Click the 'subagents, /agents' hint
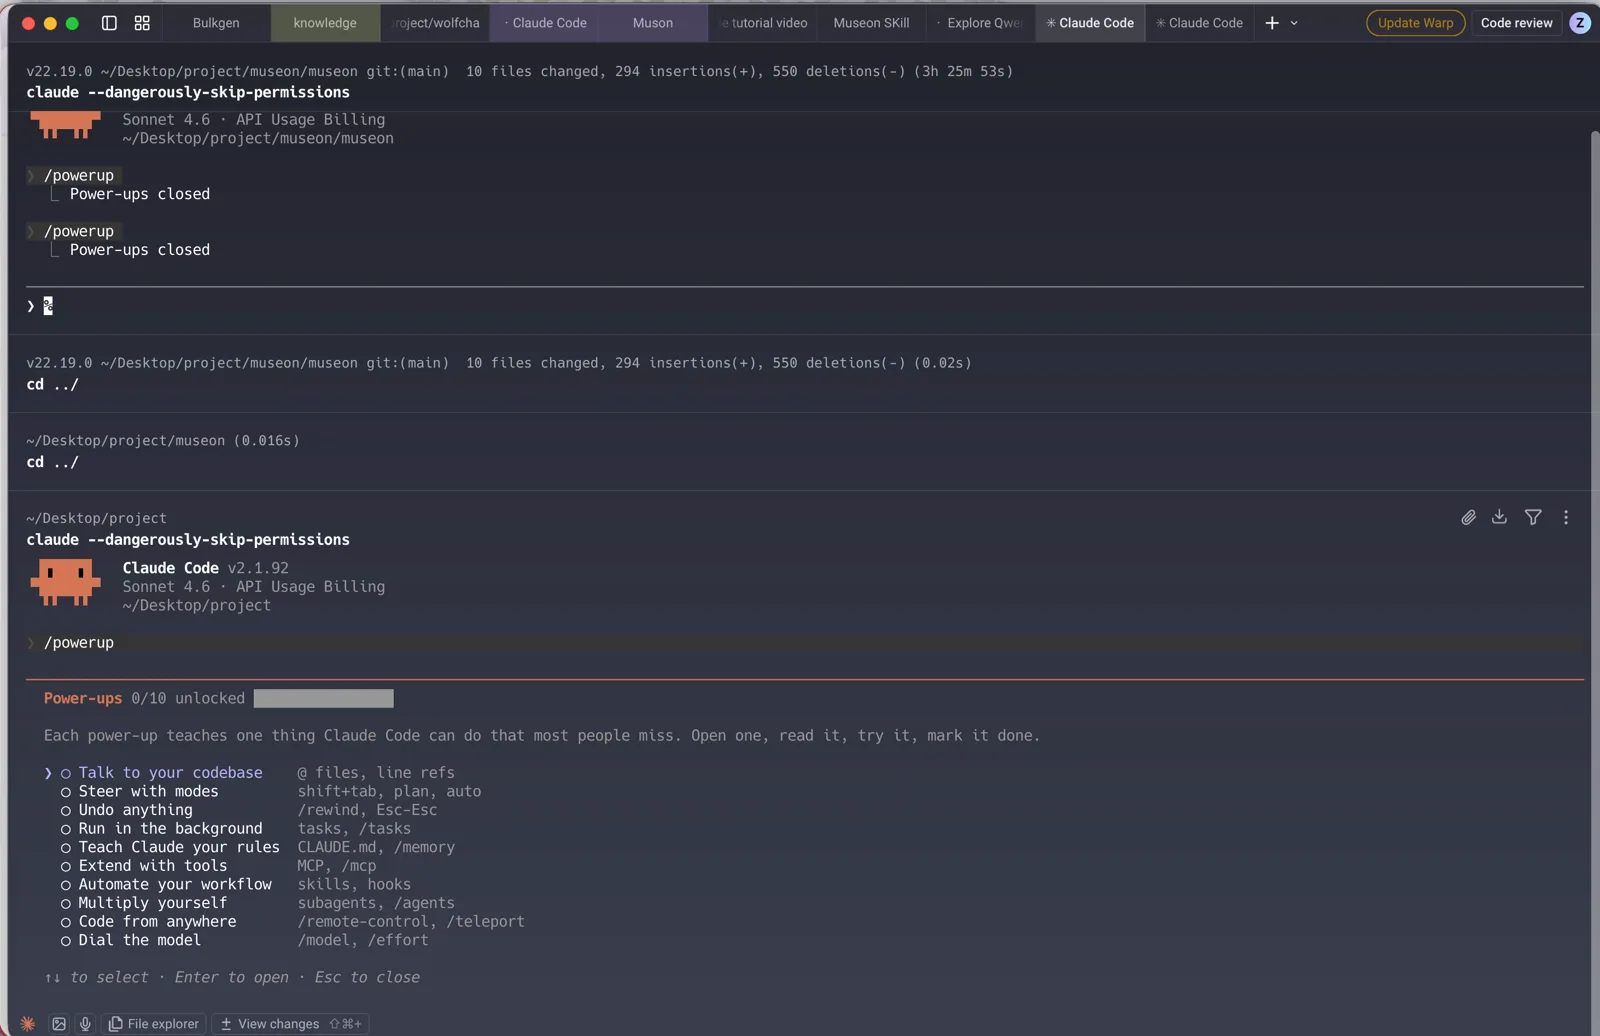Screen dimensions: 1600x1036 tap(376, 903)
